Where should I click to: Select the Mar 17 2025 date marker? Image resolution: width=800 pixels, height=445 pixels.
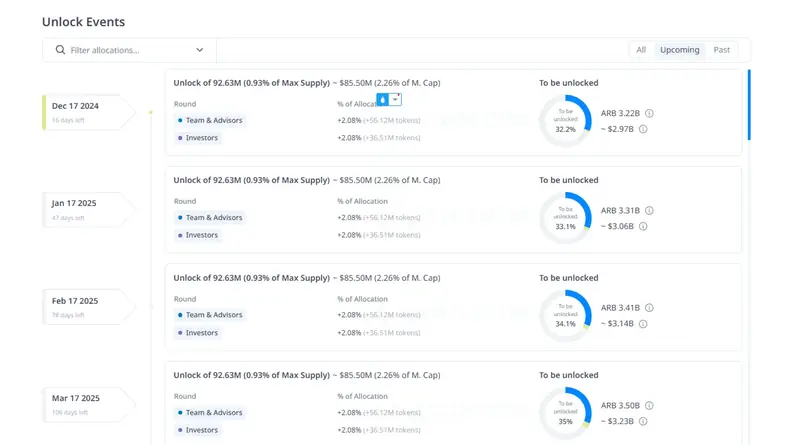coord(88,404)
